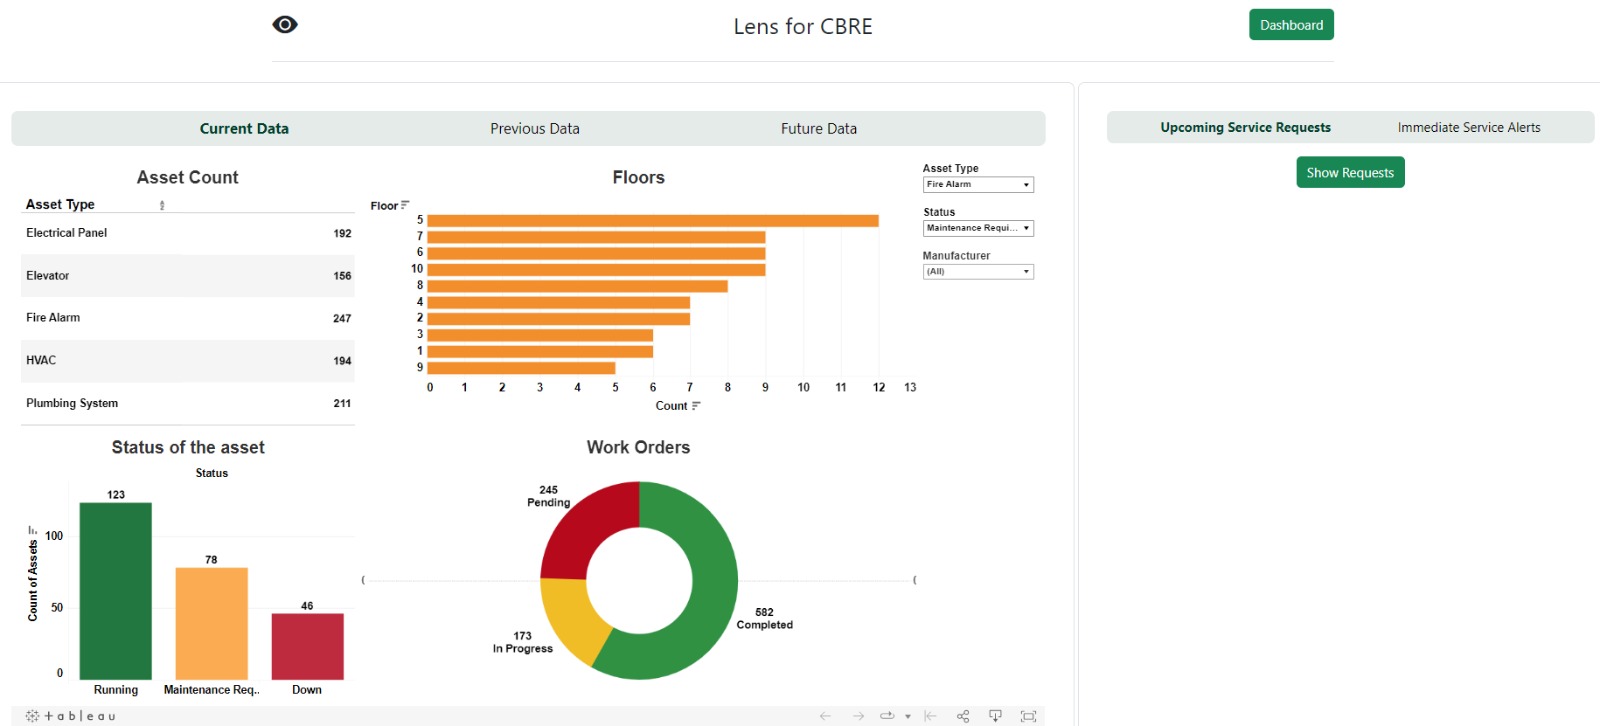Click the eye icon beside the title

click(285, 25)
